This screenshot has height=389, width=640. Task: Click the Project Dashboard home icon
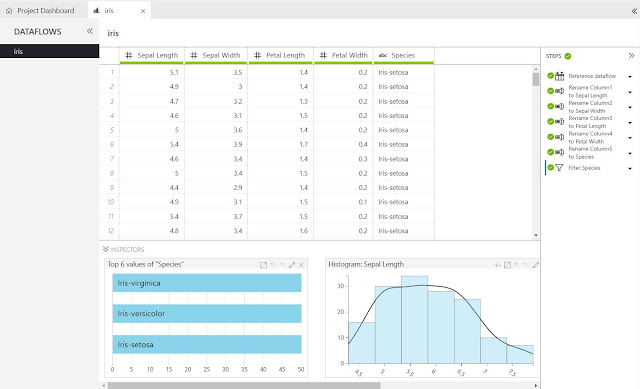coord(9,11)
